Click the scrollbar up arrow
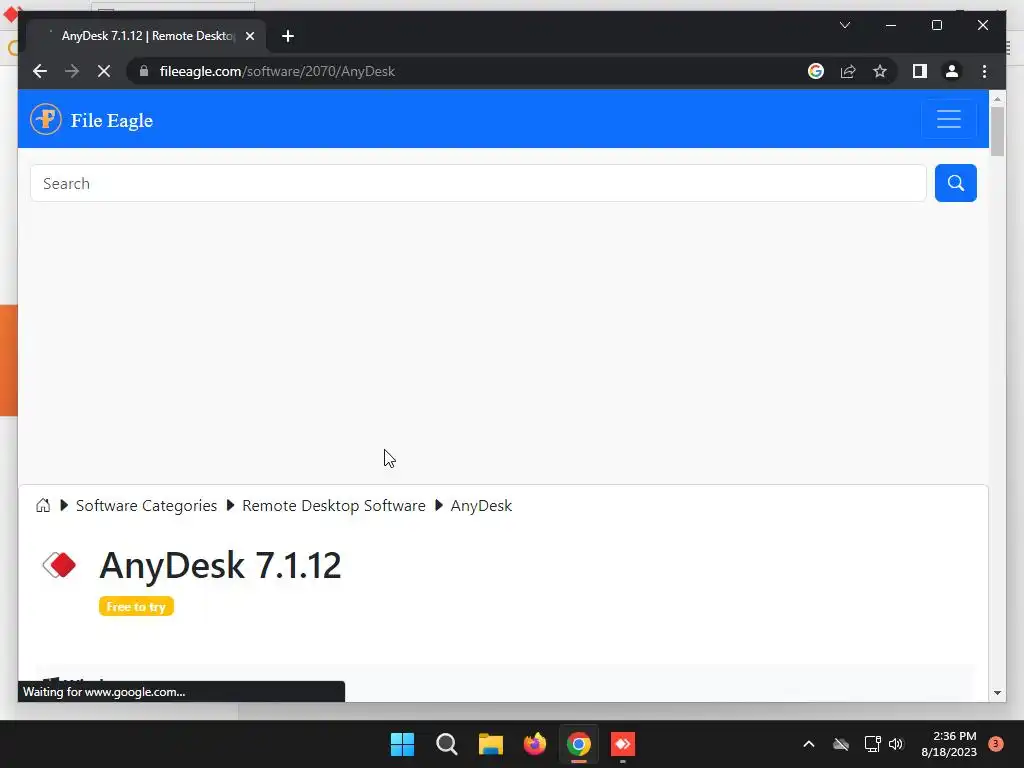 pyautogui.click(x=997, y=99)
